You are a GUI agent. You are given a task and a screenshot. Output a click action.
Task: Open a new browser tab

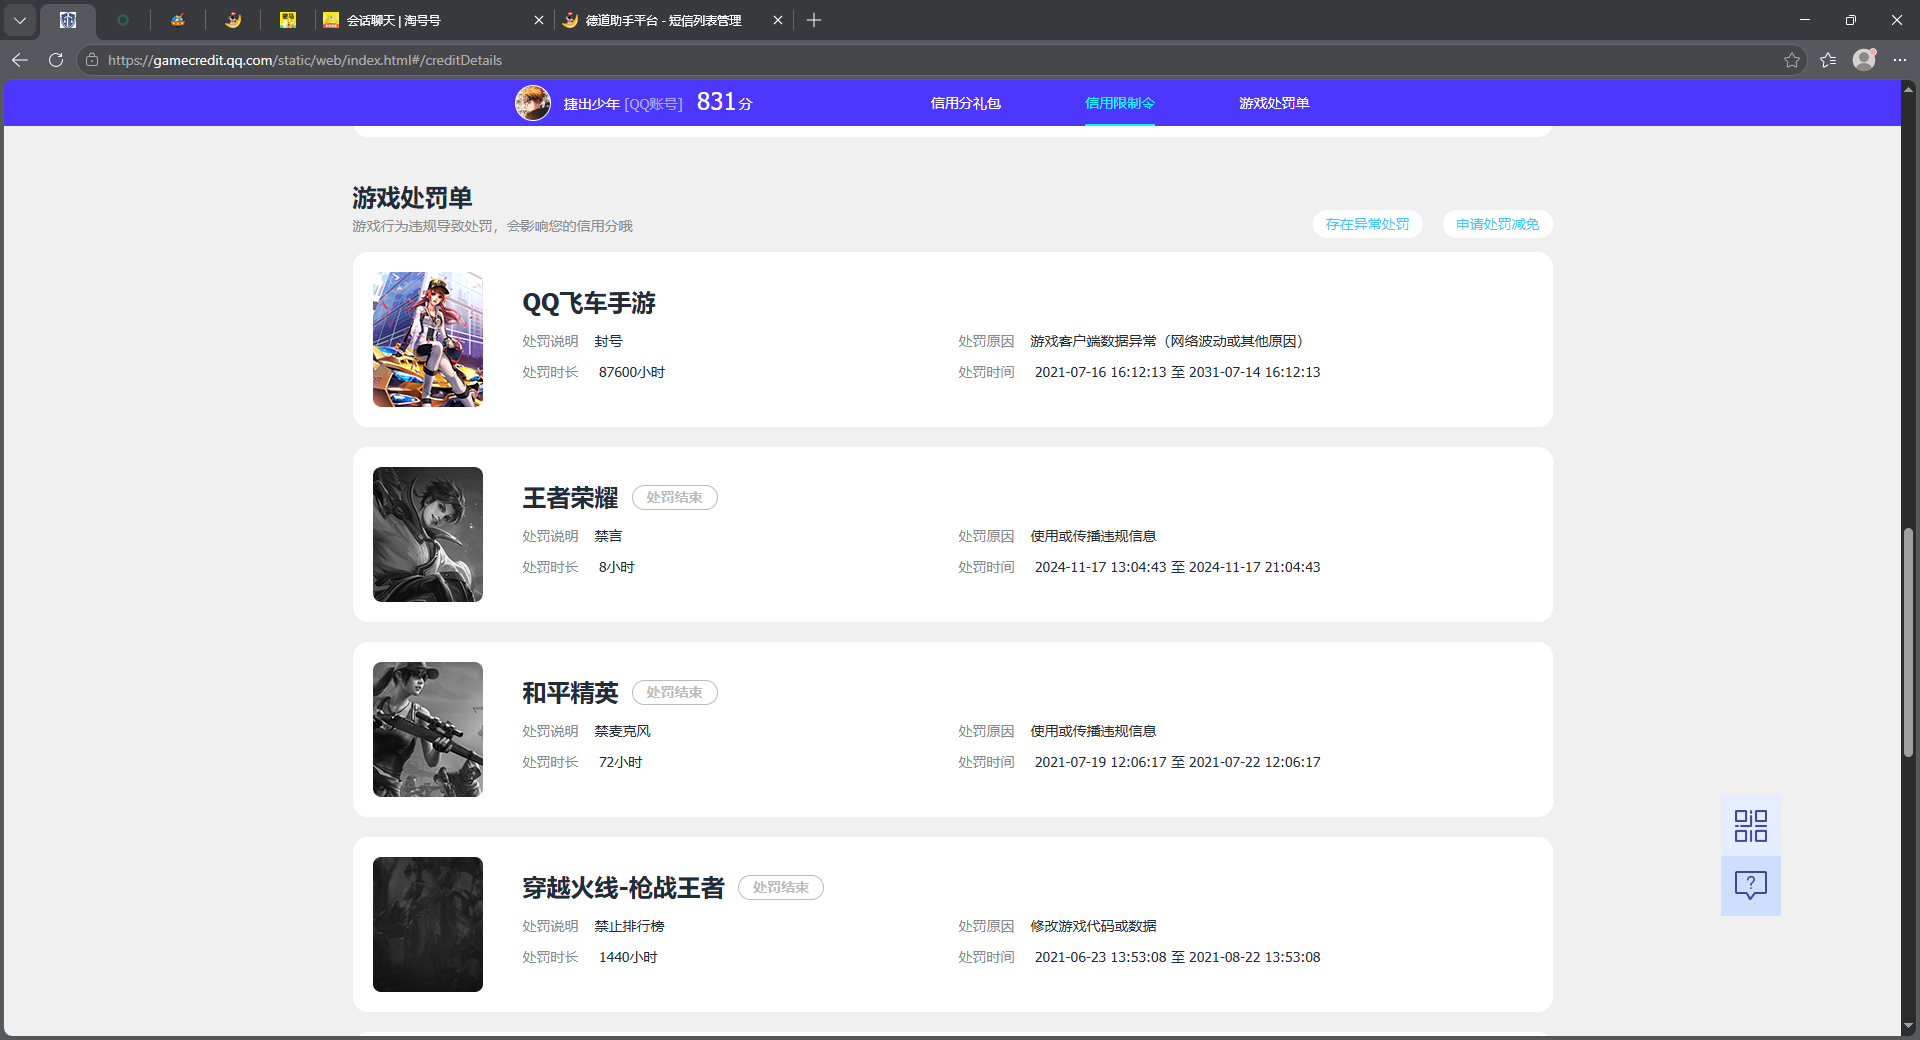tap(814, 20)
